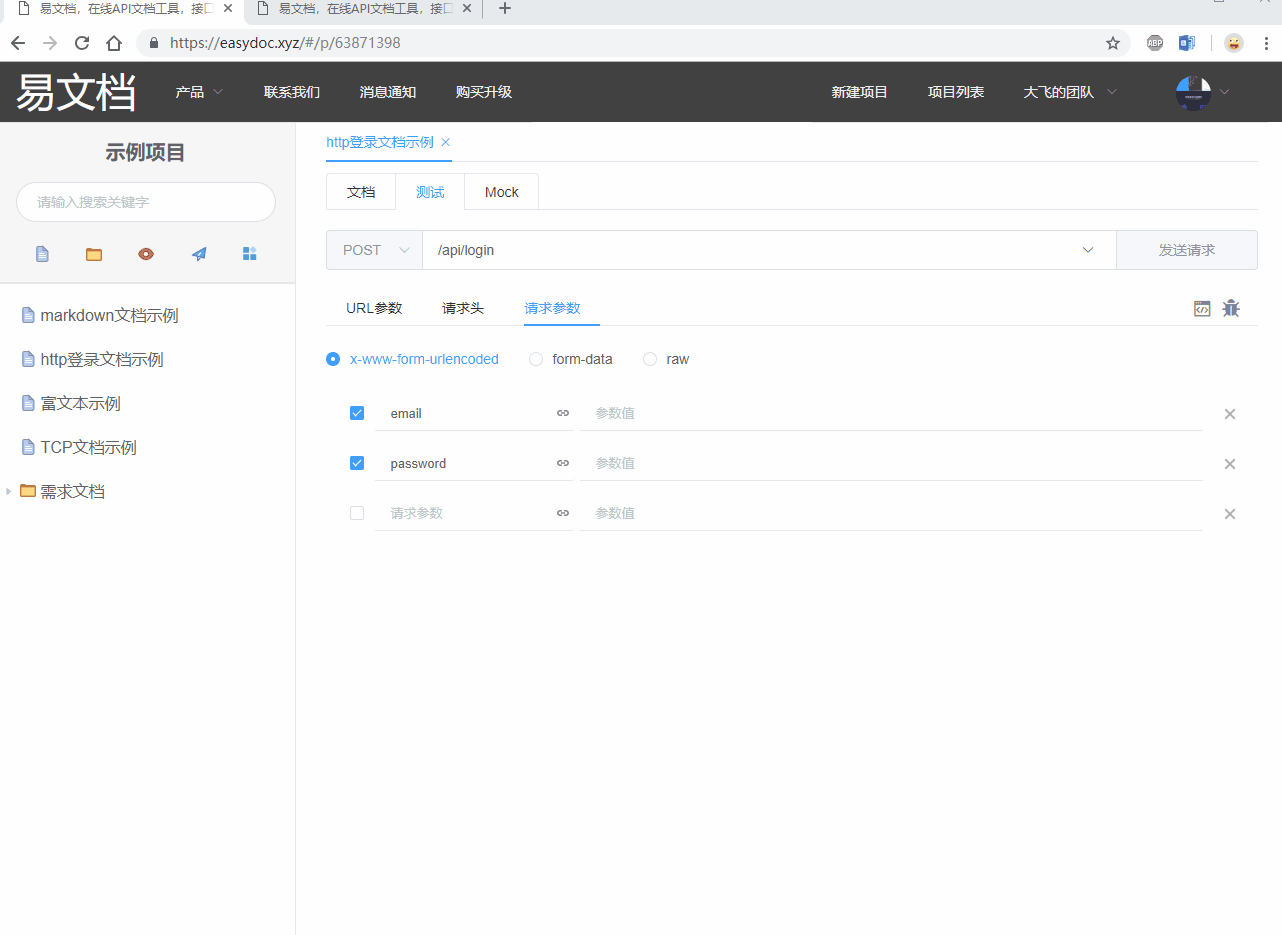The height and width of the screenshot is (935, 1282).
Task: Click the orange folder icon in sidebar toolbar
Action: pos(94,254)
